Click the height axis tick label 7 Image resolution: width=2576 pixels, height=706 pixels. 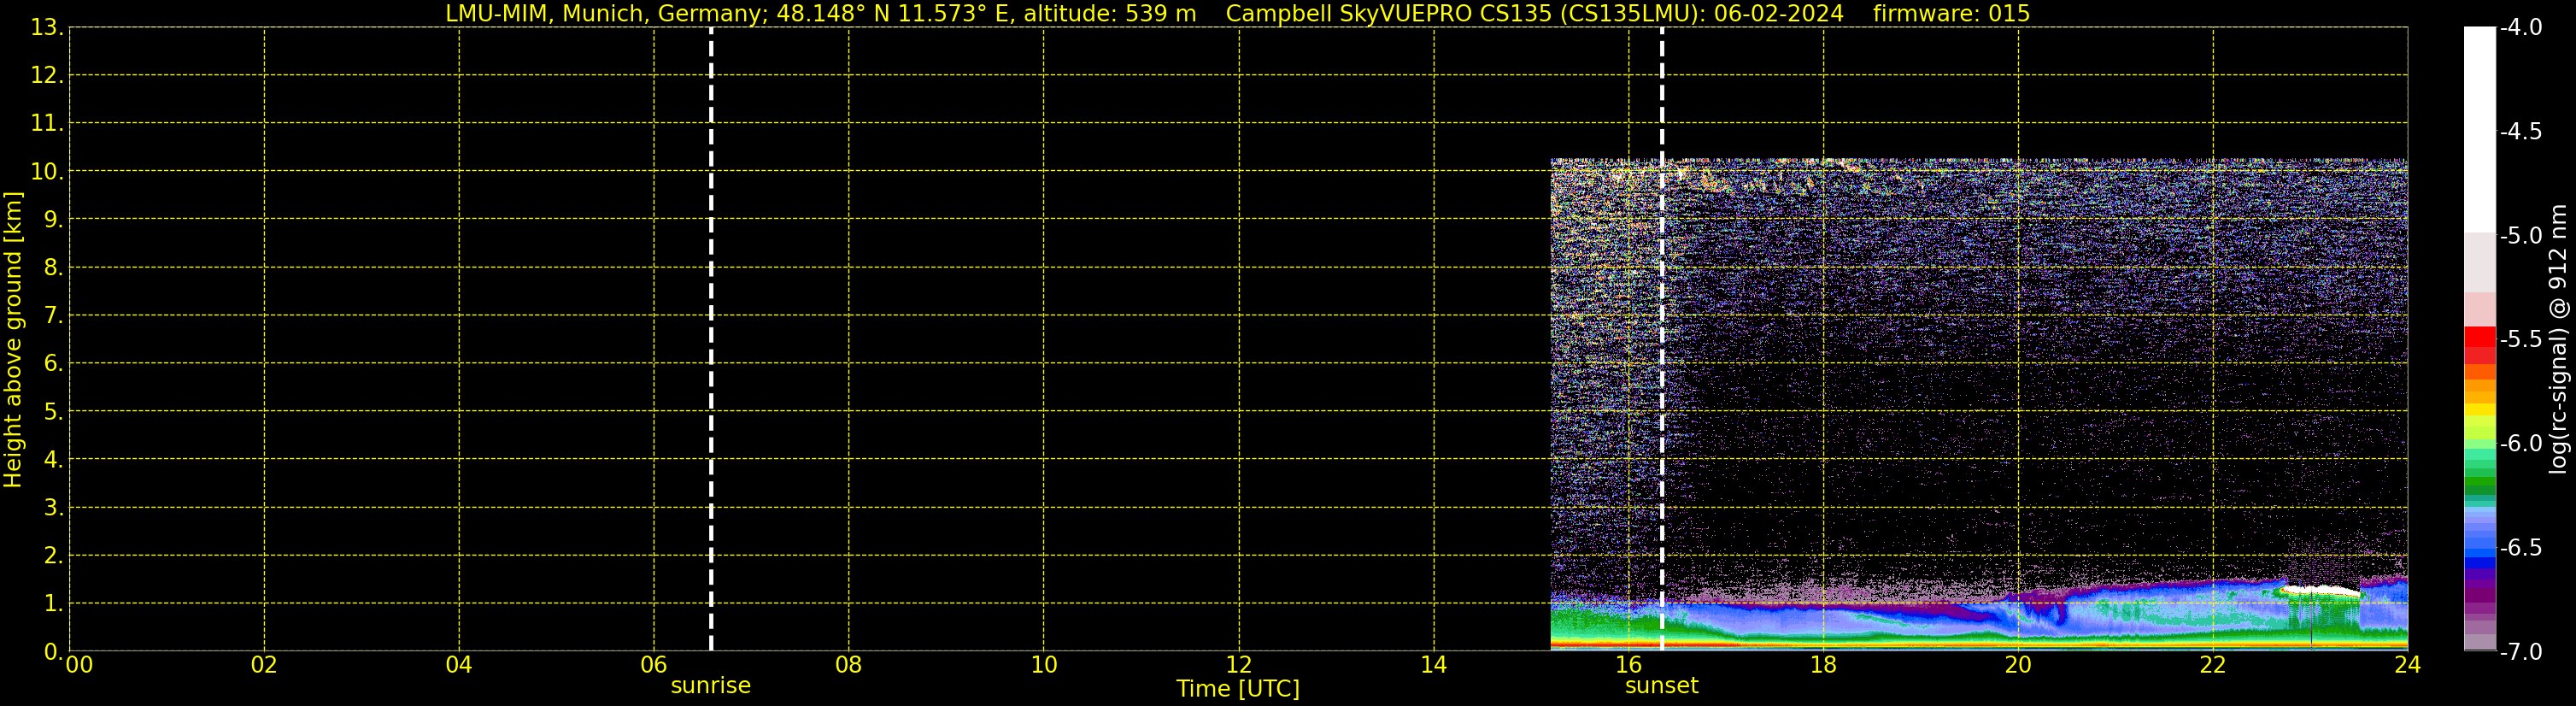pyautogui.click(x=53, y=316)
